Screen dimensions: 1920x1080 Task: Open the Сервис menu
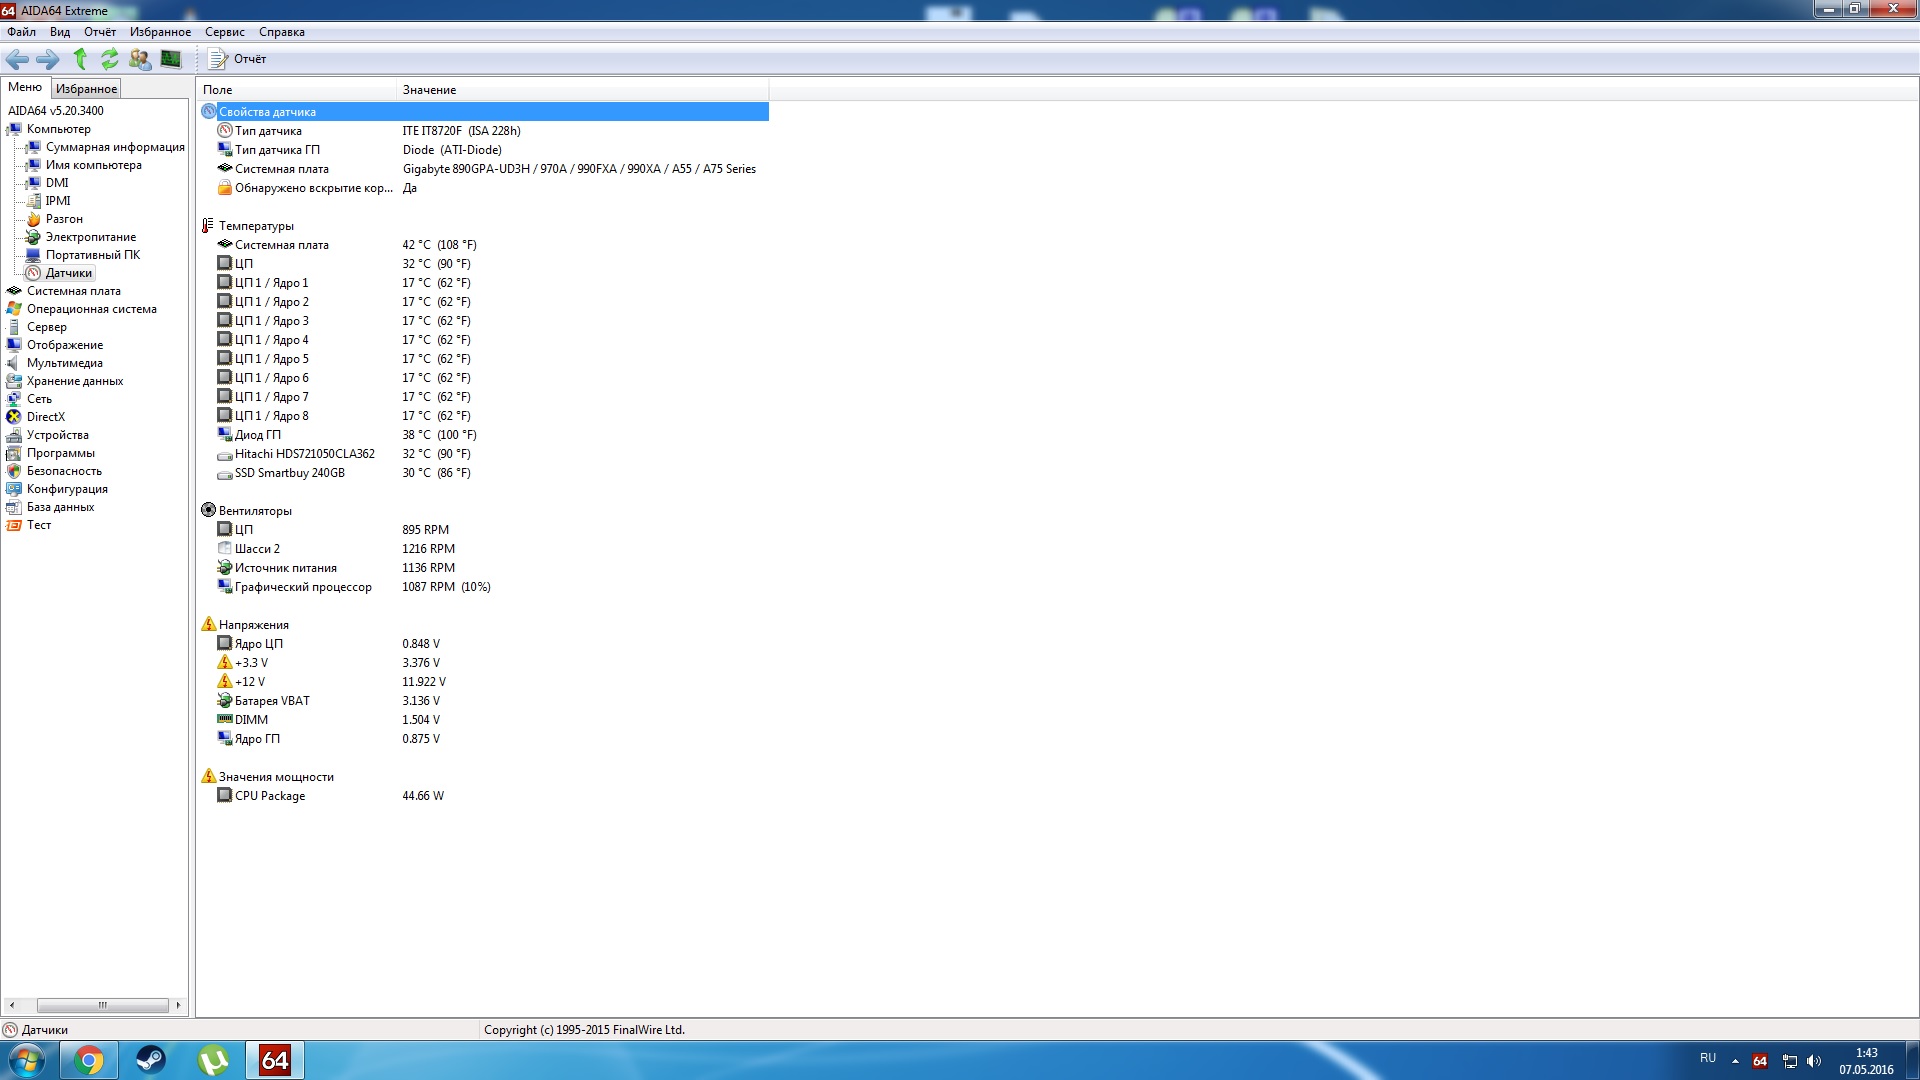coord(224,32)
